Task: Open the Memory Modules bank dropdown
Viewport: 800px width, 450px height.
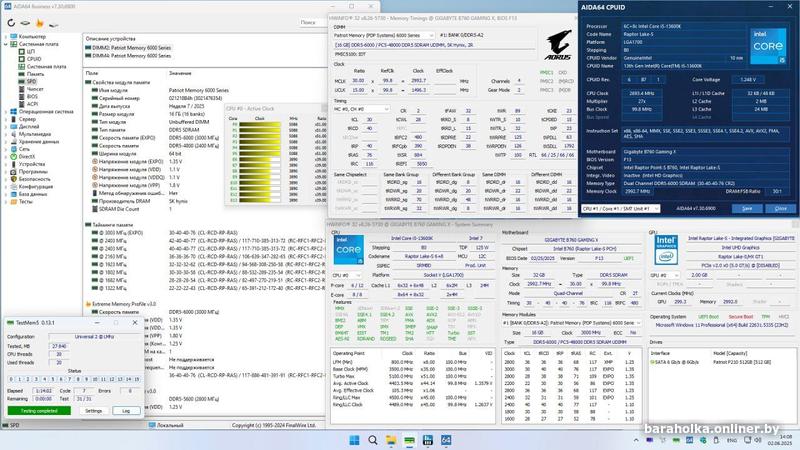Action: click(571, 323)
